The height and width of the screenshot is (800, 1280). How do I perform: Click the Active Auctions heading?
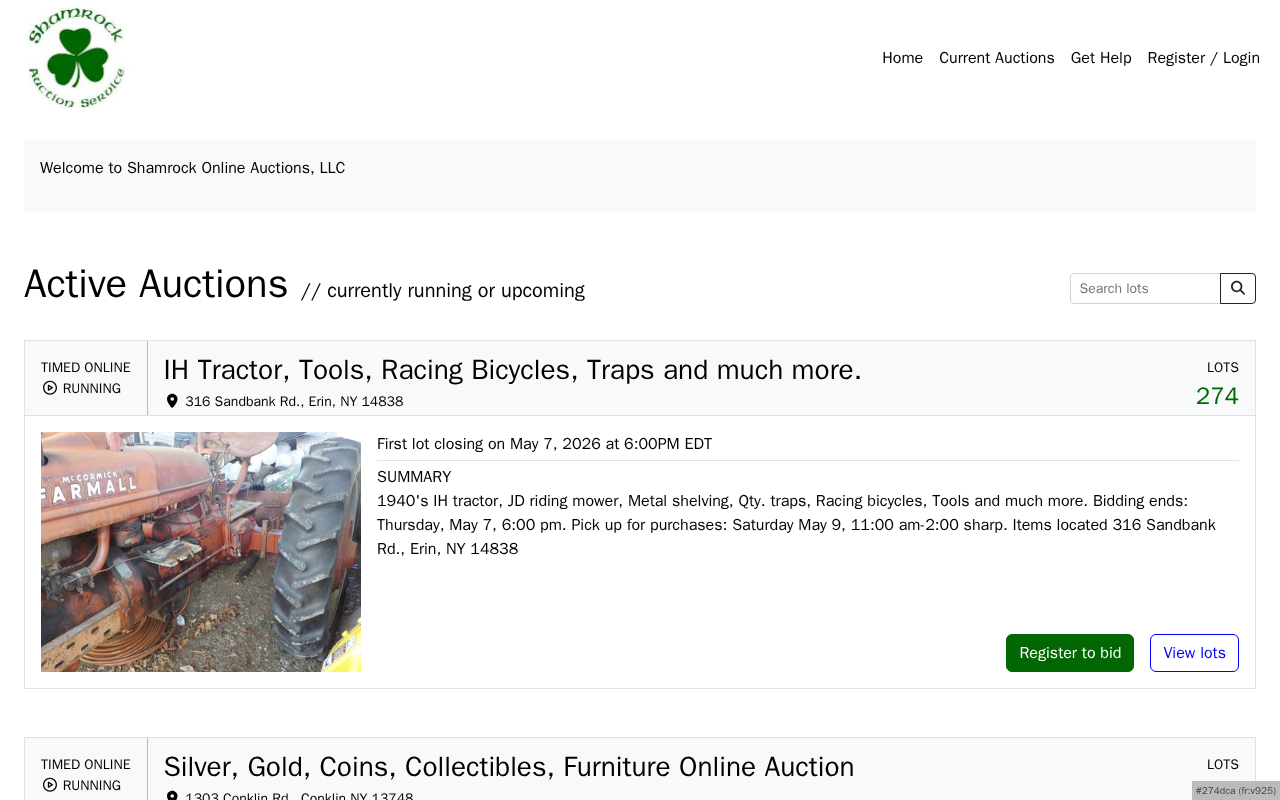[156, 284]
